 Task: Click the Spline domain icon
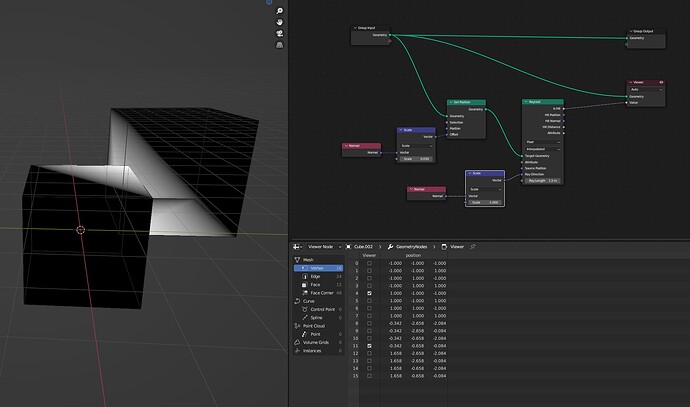point(305,318)
